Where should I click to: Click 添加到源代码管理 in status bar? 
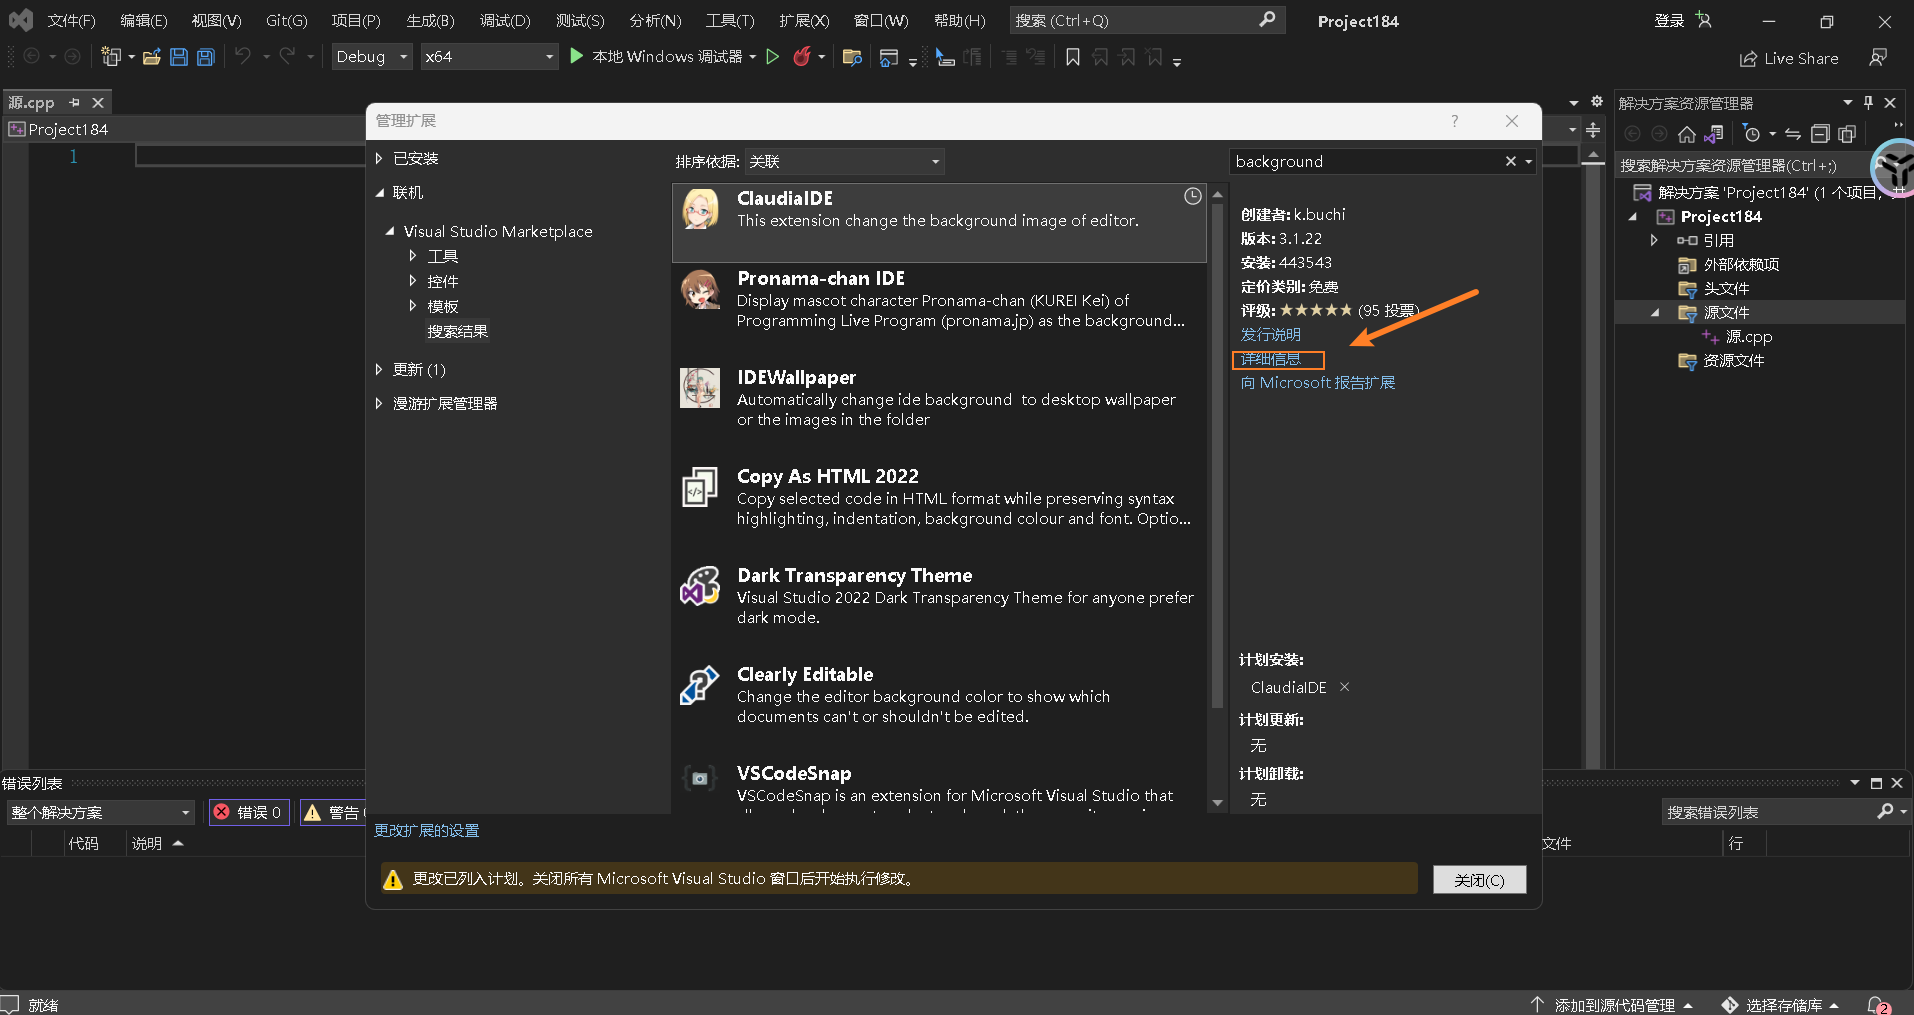[x=1612, y=1005]
